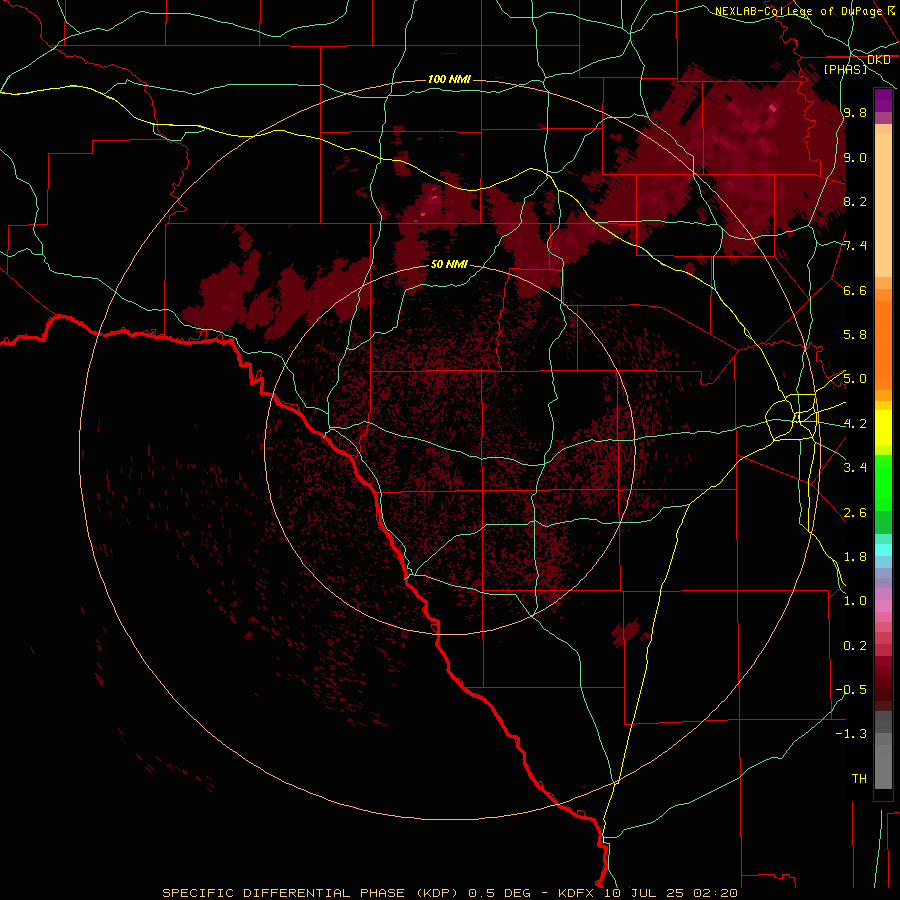The image size is (900, 900).
Task: Pick the gray colorbar segment near TH
Action: (883, 766)
